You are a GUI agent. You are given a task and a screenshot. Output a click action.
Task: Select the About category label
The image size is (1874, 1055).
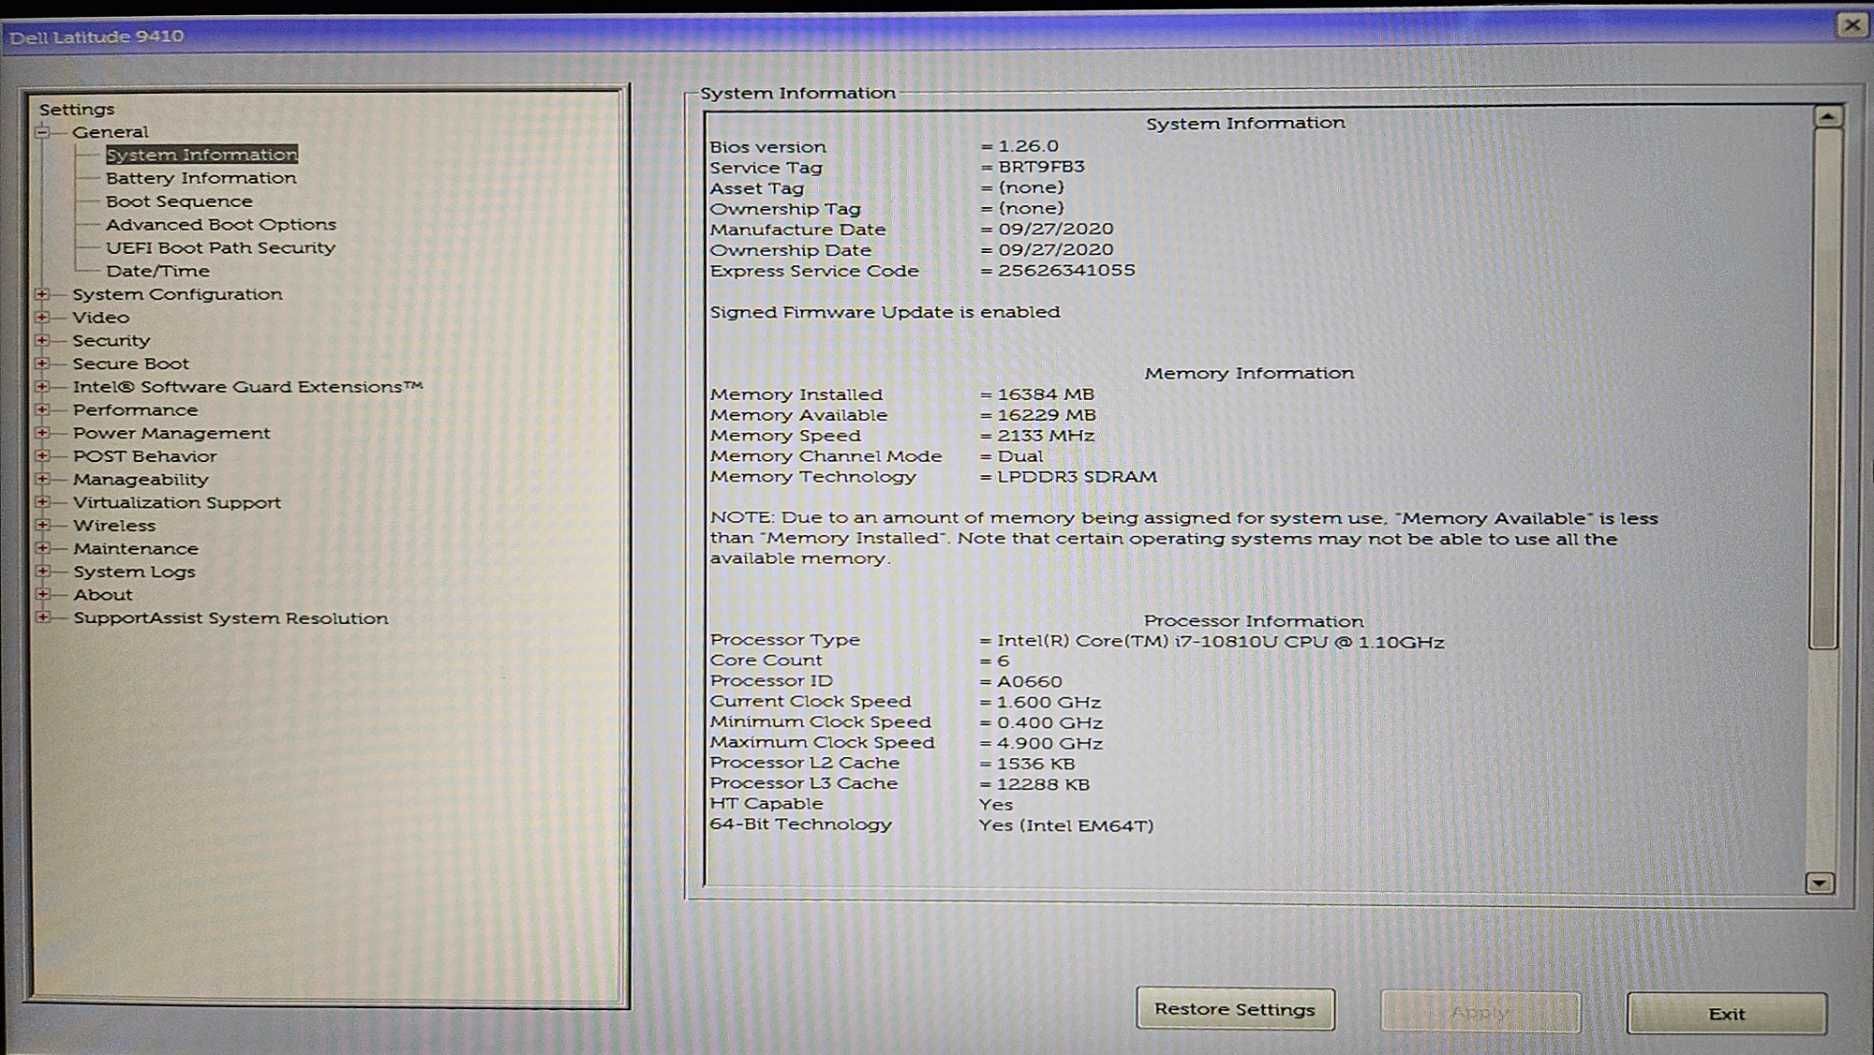tap(102, 594)
